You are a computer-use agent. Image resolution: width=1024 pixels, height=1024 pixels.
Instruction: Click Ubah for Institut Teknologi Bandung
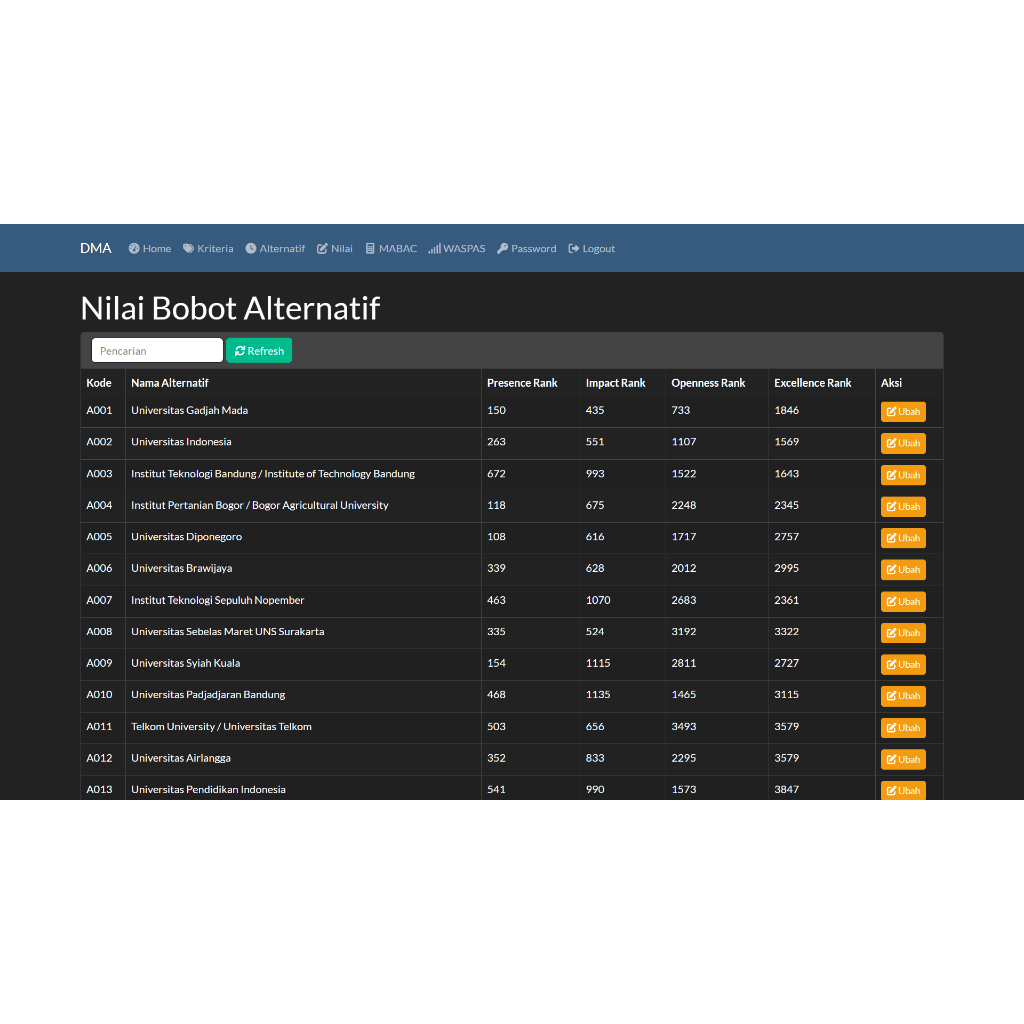coord(903,475)
